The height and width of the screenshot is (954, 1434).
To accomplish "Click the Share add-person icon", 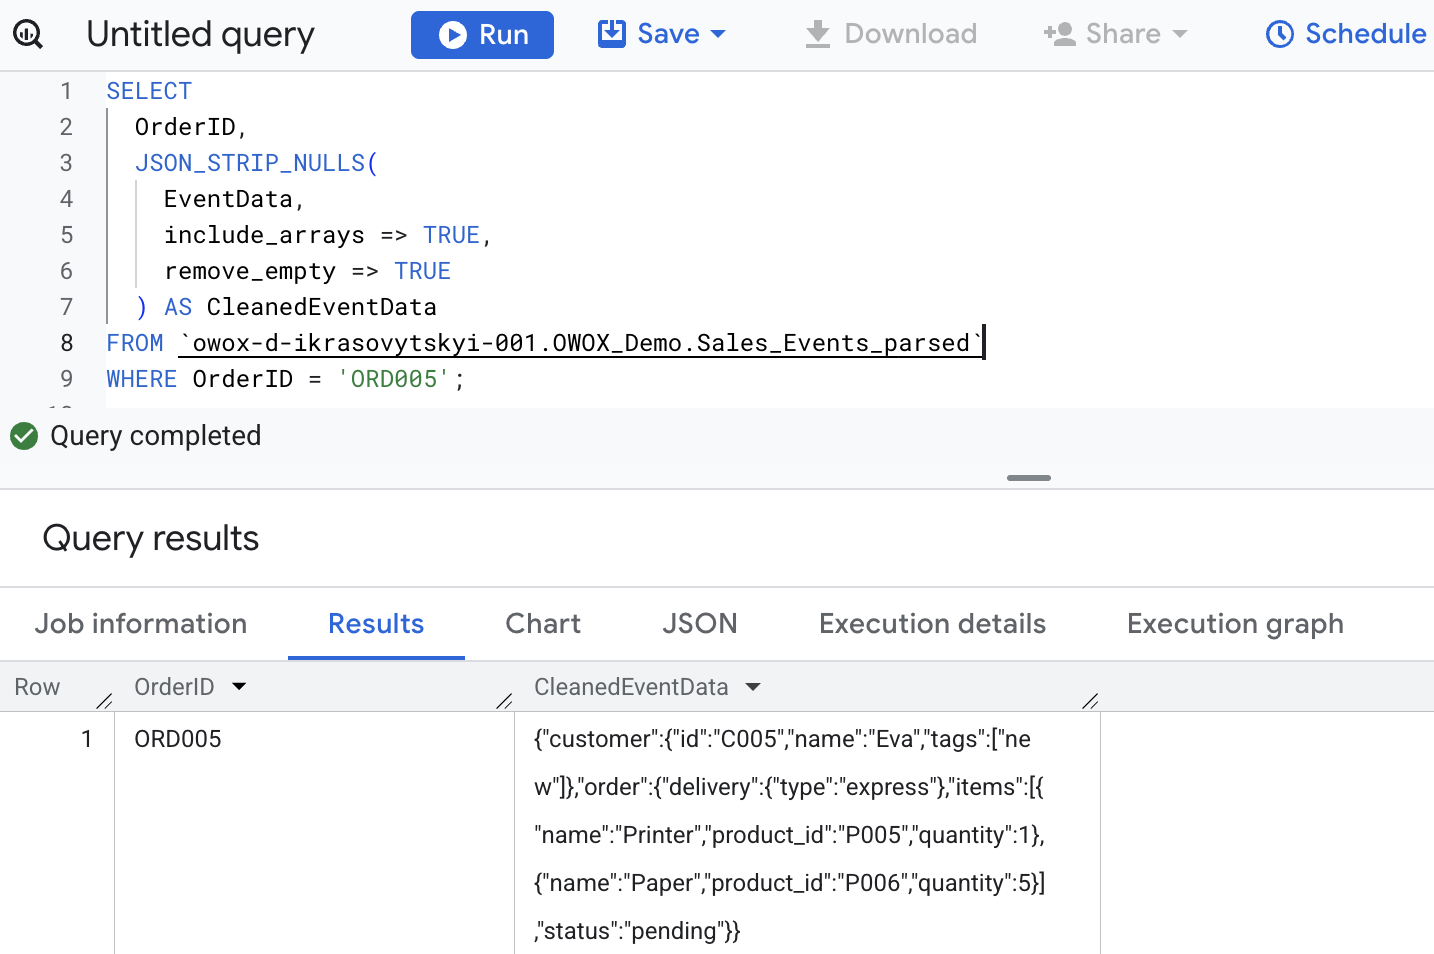I will click(x=1059, y=34).
